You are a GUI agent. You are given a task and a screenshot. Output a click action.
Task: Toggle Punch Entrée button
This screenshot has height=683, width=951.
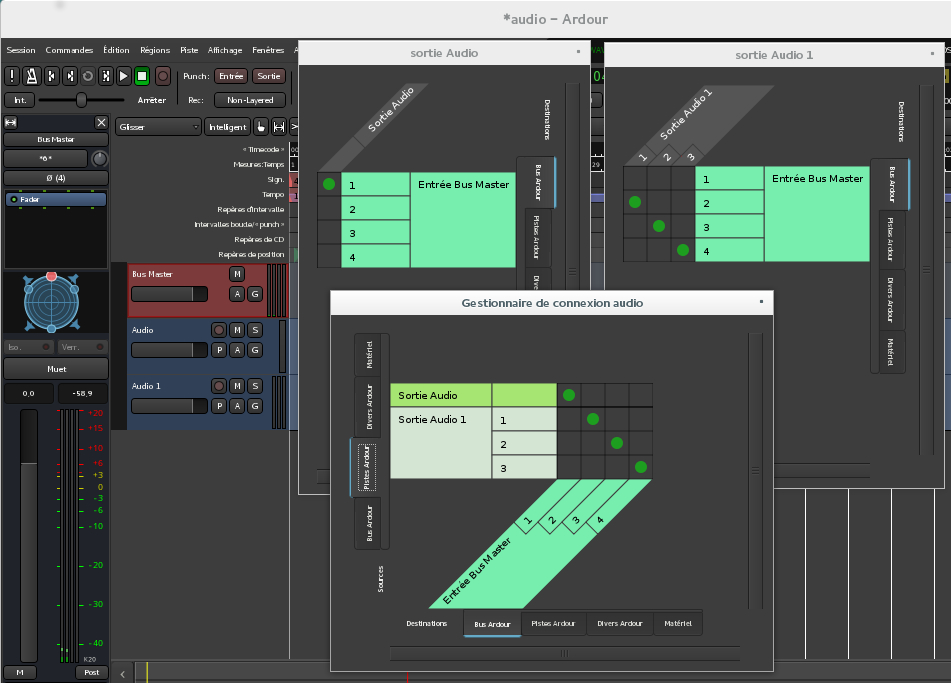pos(231,76)
